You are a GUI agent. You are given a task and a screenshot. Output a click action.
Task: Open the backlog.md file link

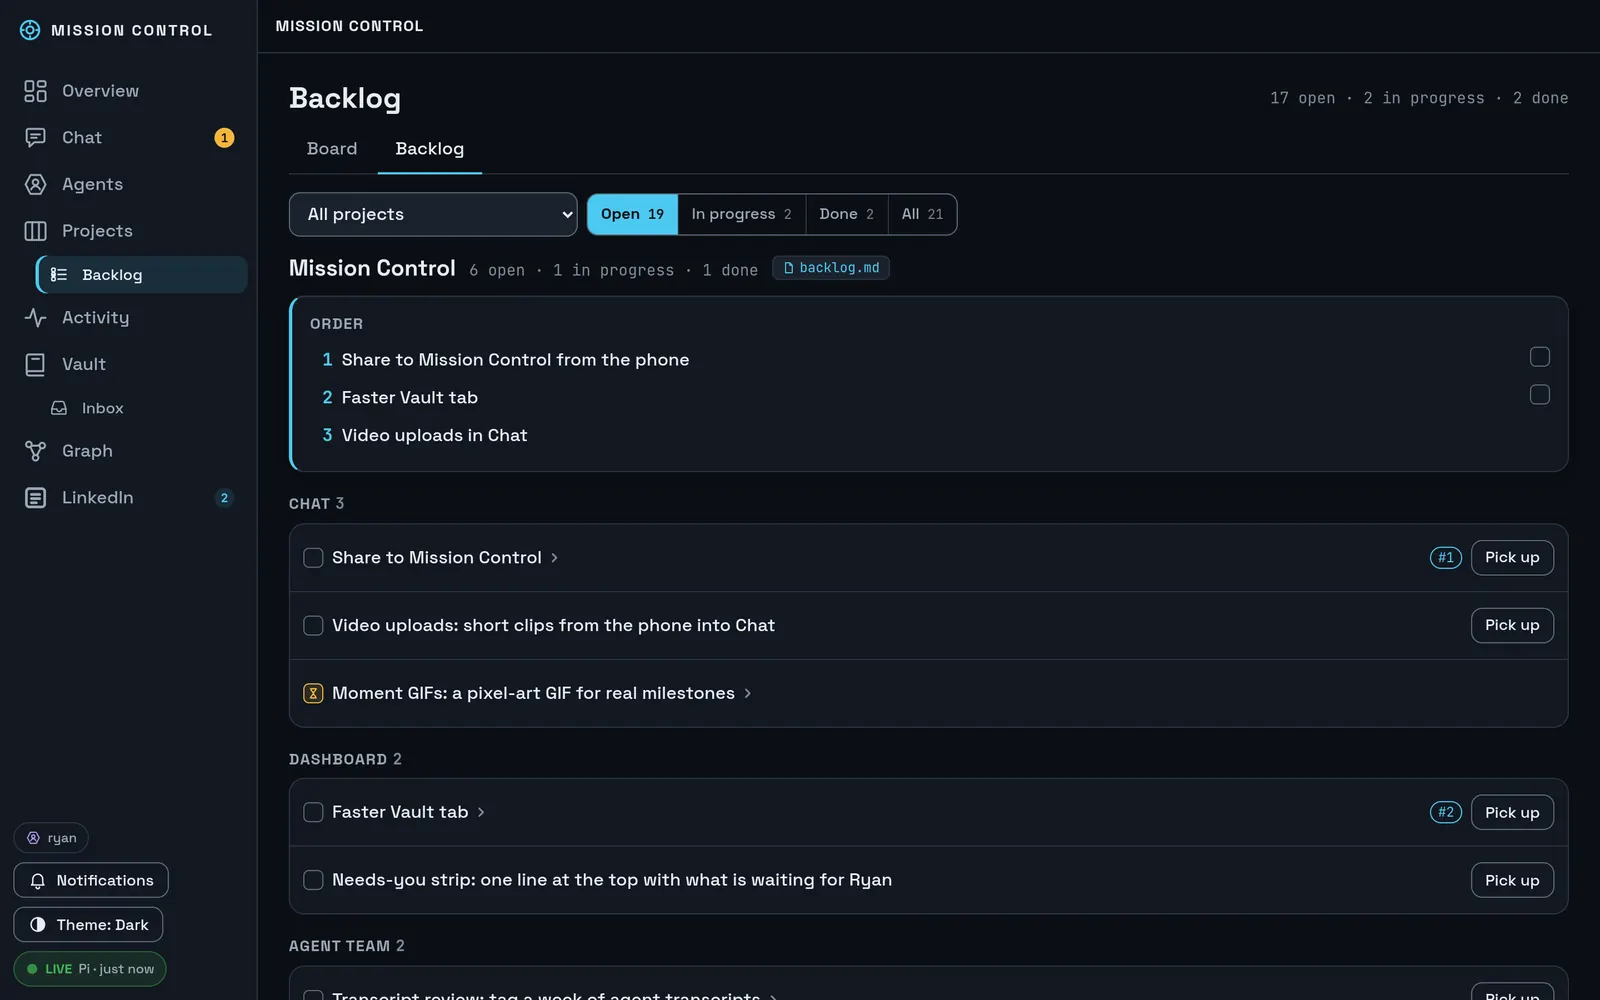click(x=831, y=268)
